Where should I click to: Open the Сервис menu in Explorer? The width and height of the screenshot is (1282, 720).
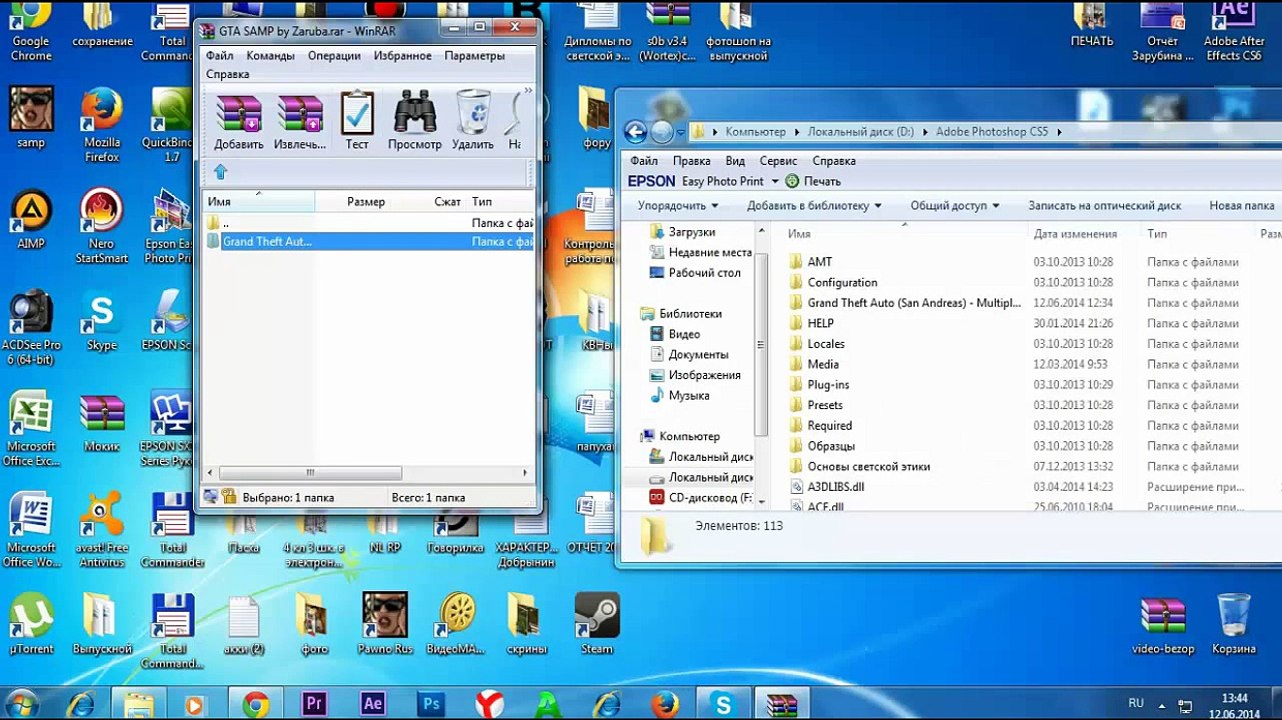[x=778, y=161]
